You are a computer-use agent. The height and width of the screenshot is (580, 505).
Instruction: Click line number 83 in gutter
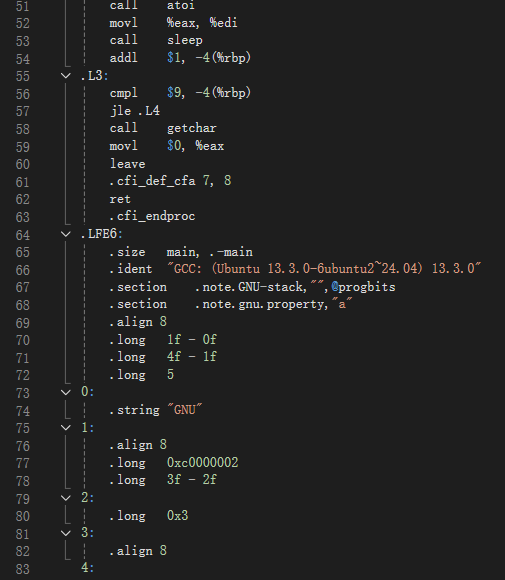pos(23,569)
